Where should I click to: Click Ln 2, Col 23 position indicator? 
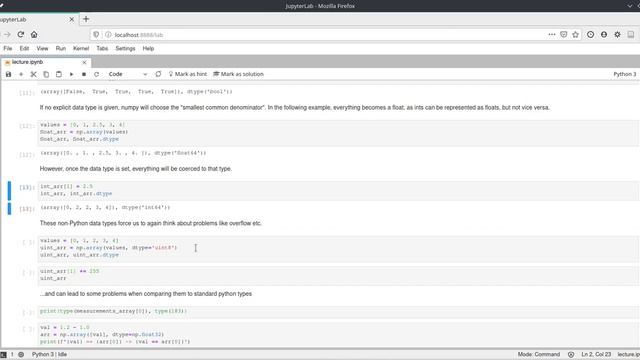pyautogui.click(x=596, y=355)
